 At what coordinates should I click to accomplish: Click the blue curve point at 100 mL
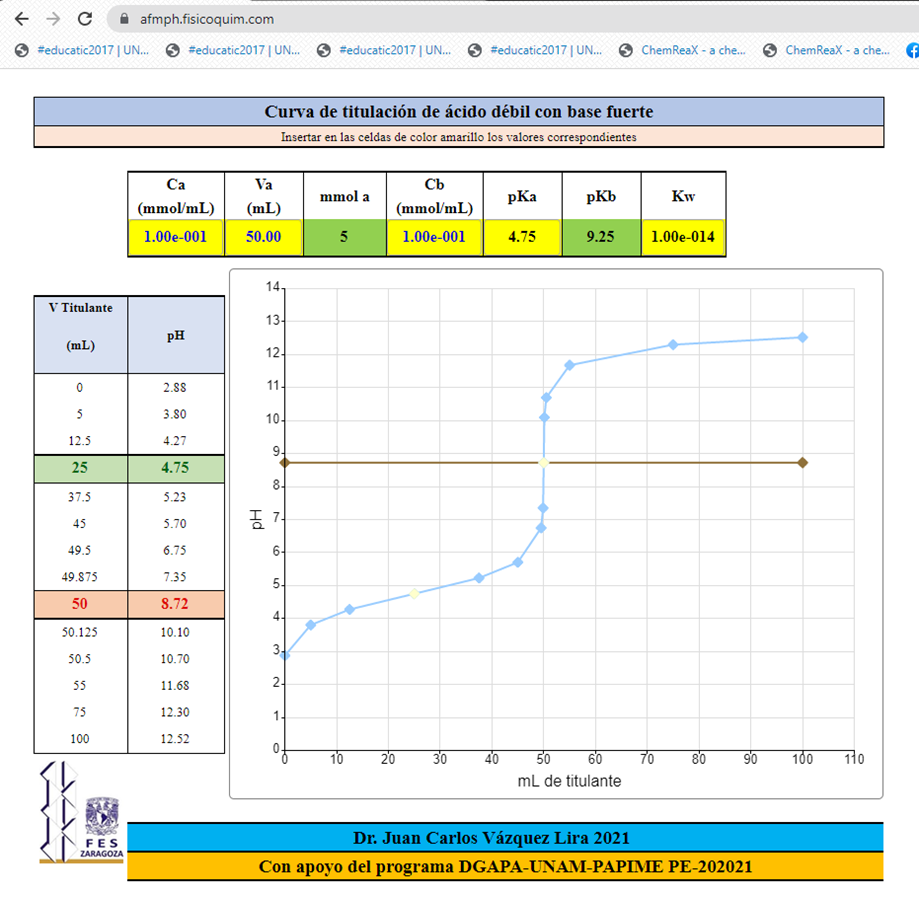(x=802, y=337)
